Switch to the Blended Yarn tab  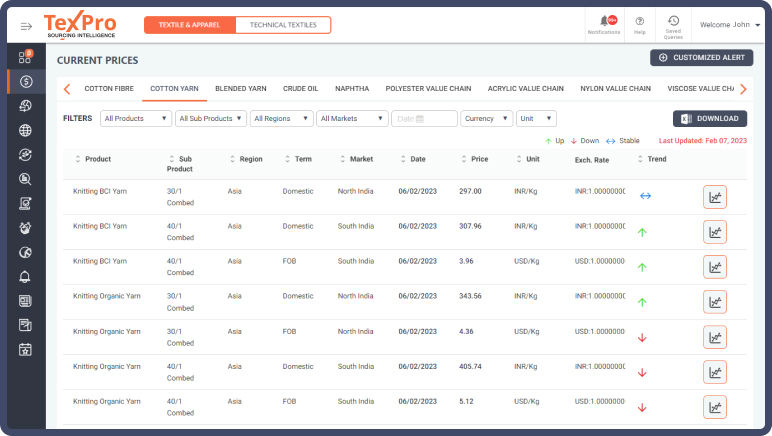tap(240, 88)
